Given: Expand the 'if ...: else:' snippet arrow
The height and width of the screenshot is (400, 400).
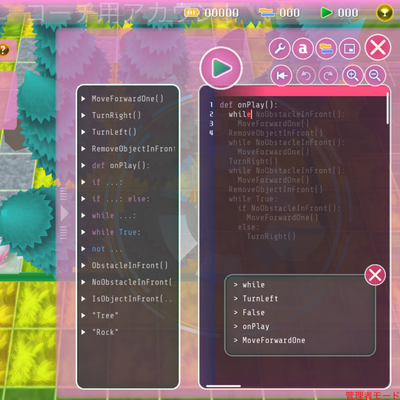Looking at the screenshot, I should (x=83, y=199).
